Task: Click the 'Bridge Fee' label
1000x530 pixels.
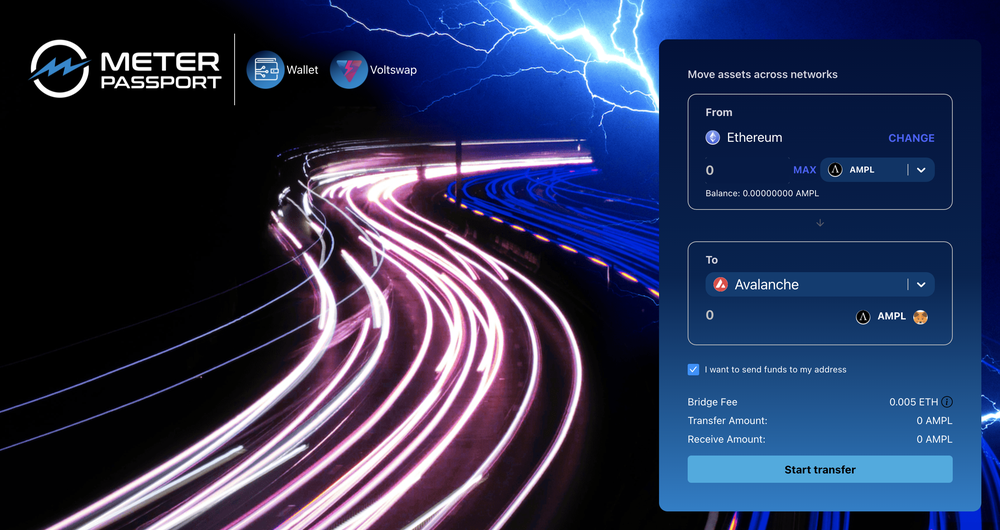Action: (712, 402)
